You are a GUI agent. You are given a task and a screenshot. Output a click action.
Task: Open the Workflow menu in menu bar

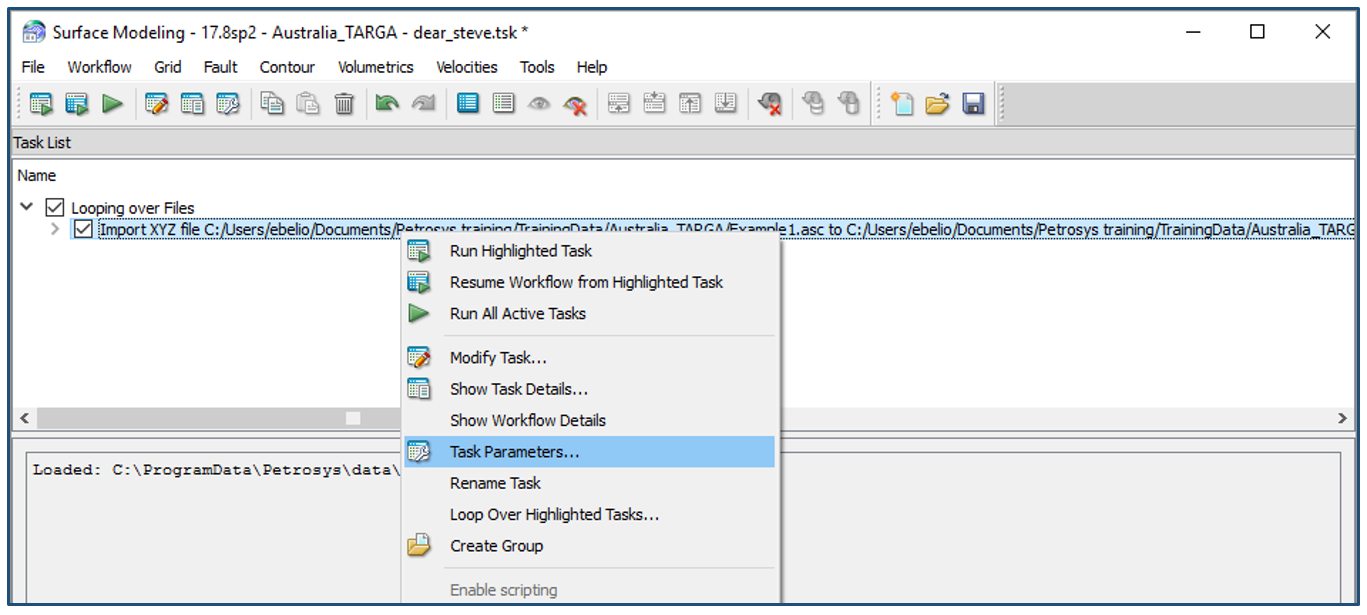pyautogui.click(x=99, y=67)
